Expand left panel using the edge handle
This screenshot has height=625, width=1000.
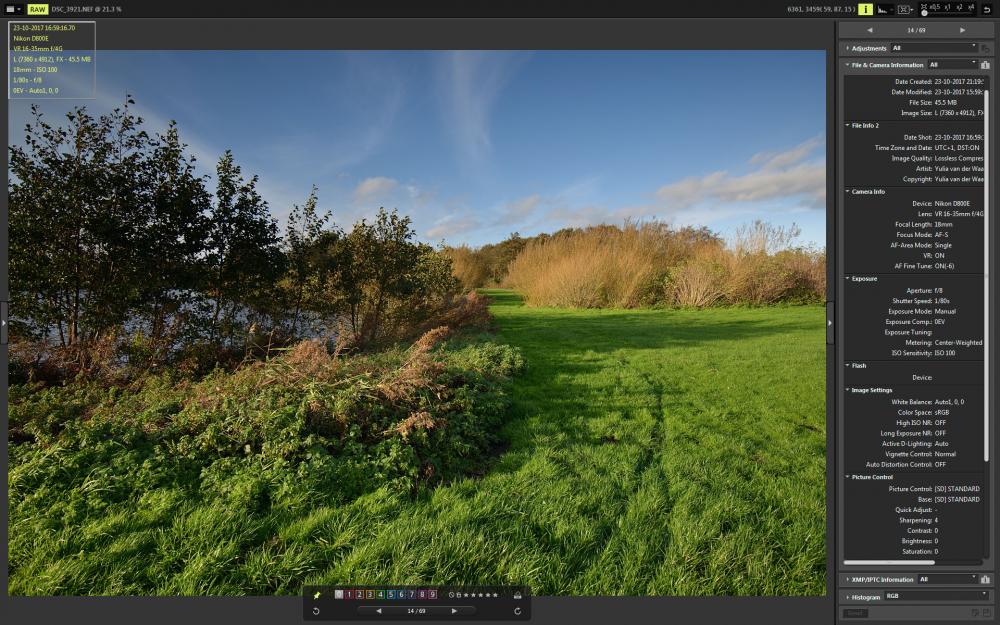click(4, 323)
